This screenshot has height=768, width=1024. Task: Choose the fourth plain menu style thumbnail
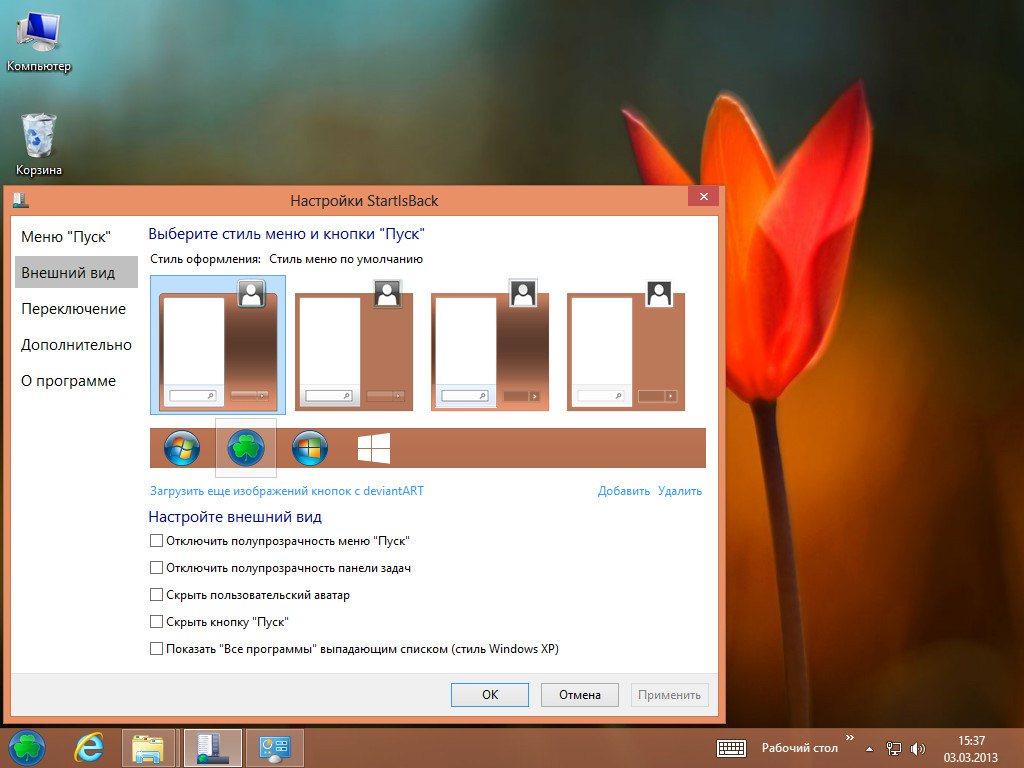point(626,345)
